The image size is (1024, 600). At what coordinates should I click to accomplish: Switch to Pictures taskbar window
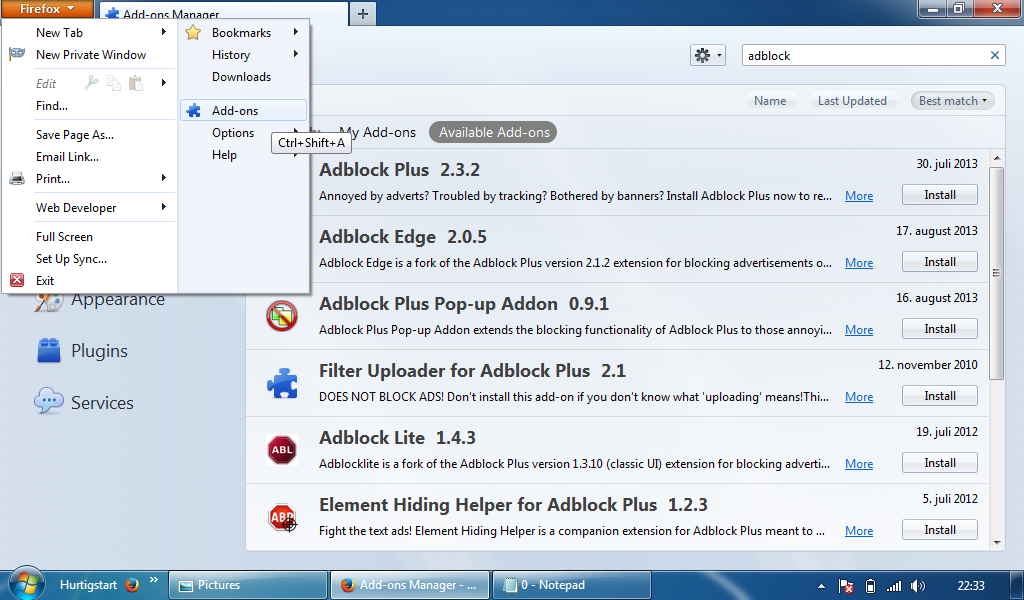248,585
